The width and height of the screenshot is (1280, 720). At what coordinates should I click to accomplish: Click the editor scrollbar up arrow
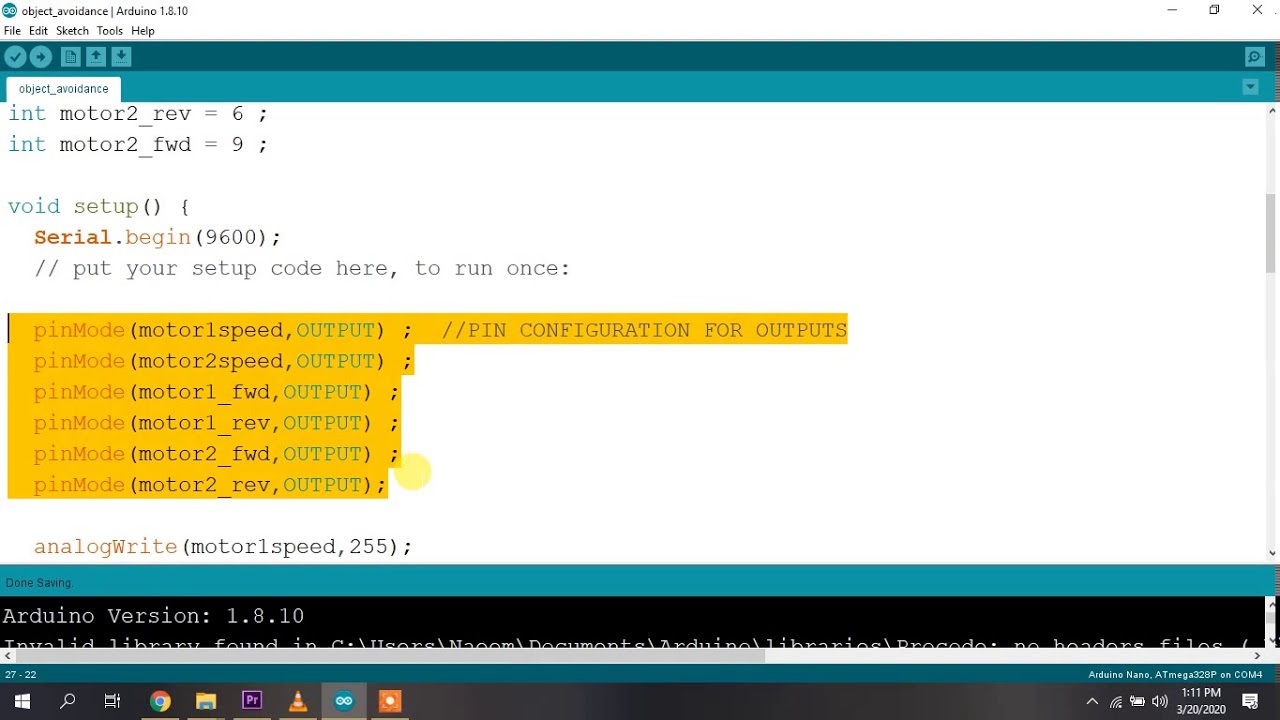pos(1272,111)
